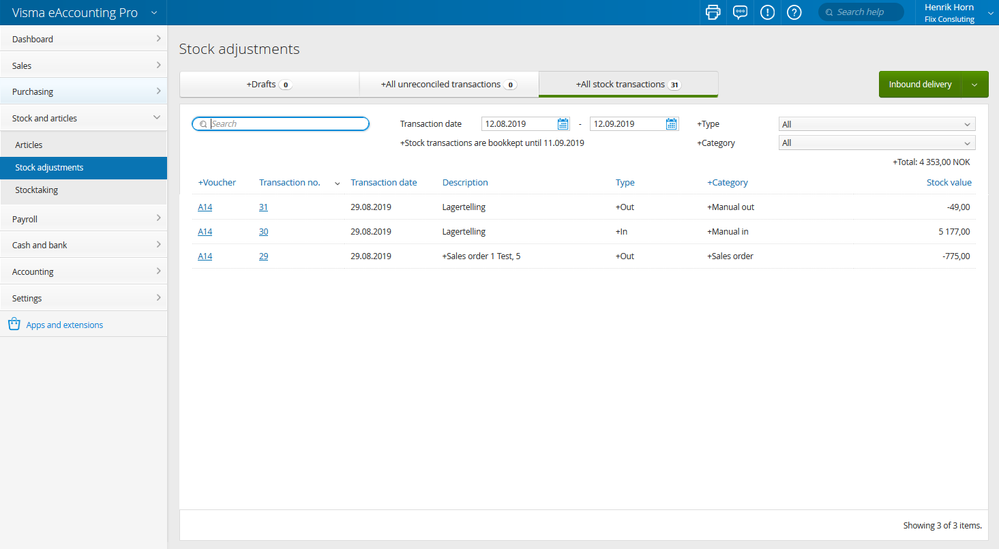Open the Category filter dropdown
999x549 pixels.
click(876, 143)
